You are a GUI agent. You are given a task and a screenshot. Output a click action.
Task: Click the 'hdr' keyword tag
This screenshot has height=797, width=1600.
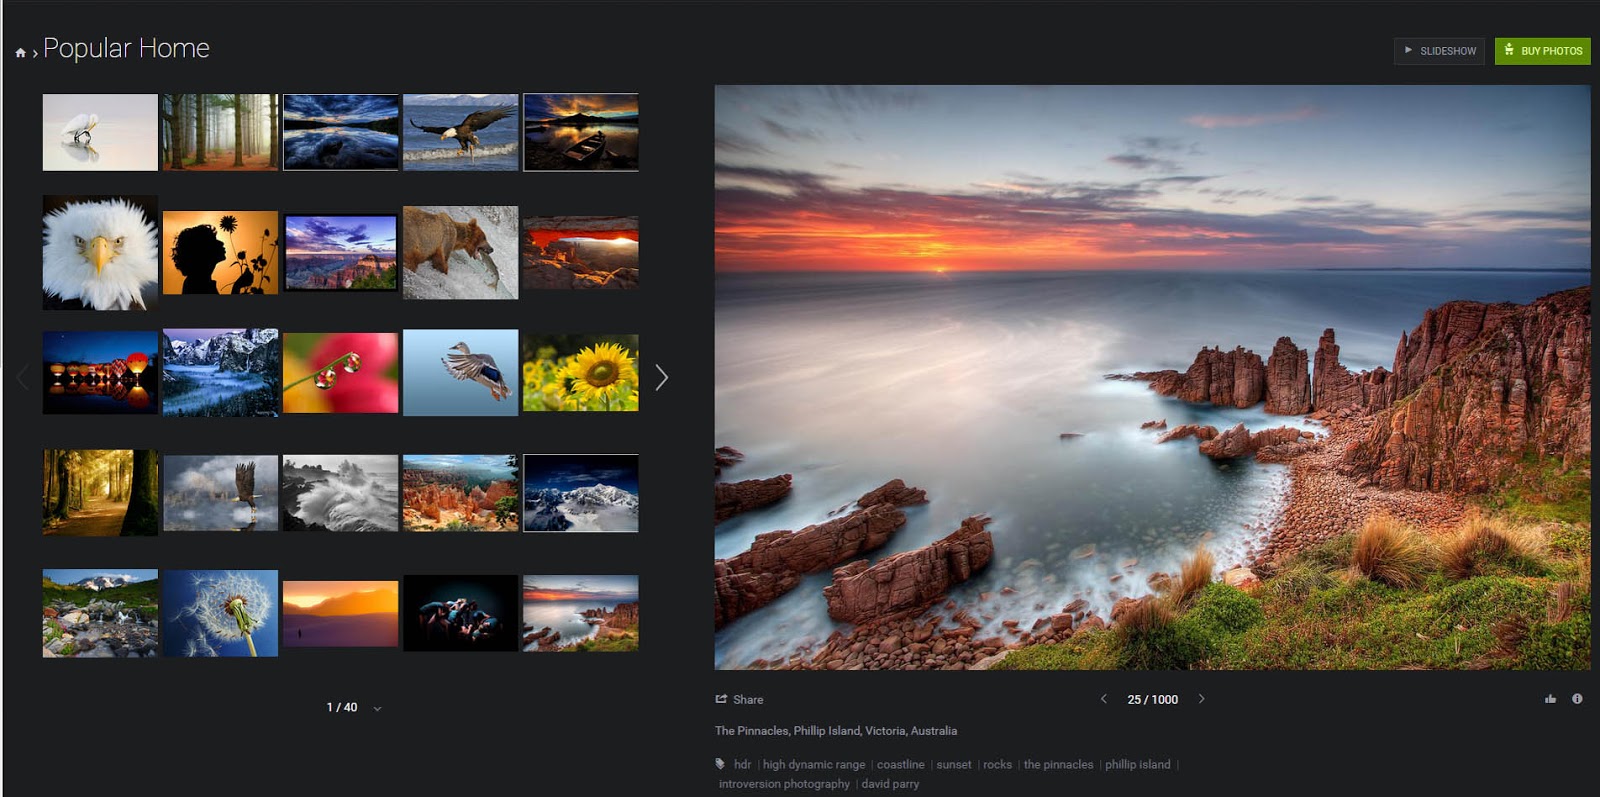tap(742, 764)
